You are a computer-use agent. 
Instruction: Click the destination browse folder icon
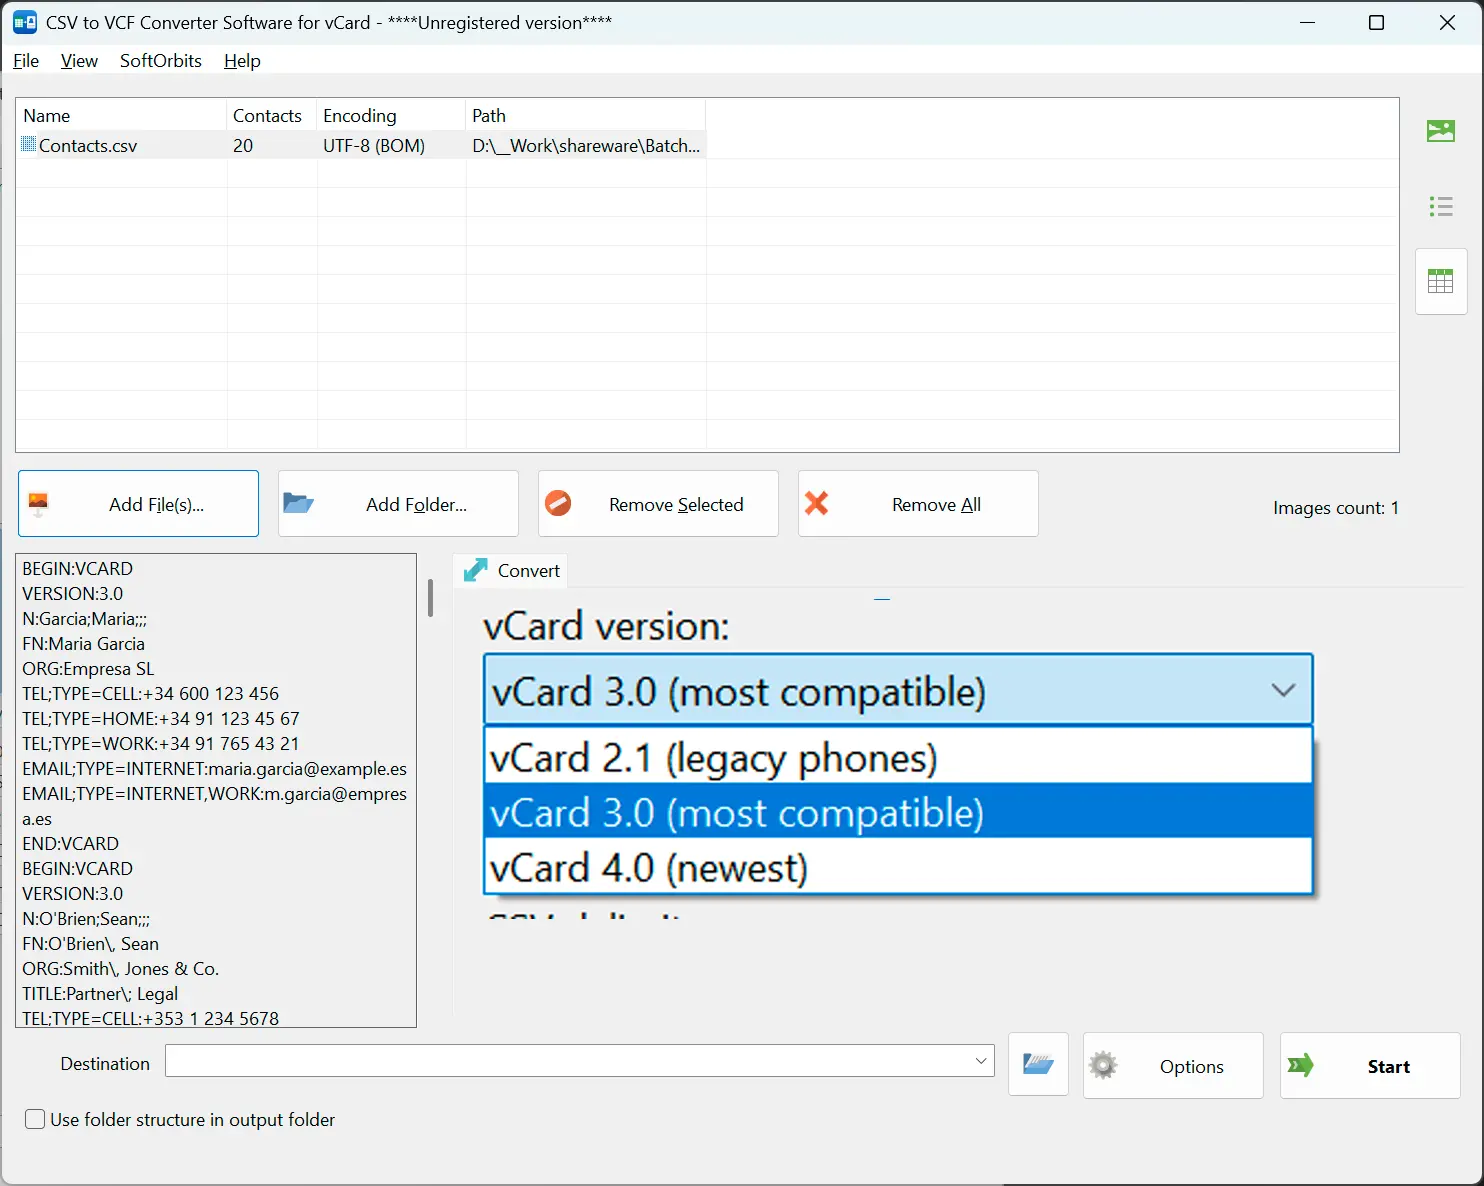coord(1038,1064)
